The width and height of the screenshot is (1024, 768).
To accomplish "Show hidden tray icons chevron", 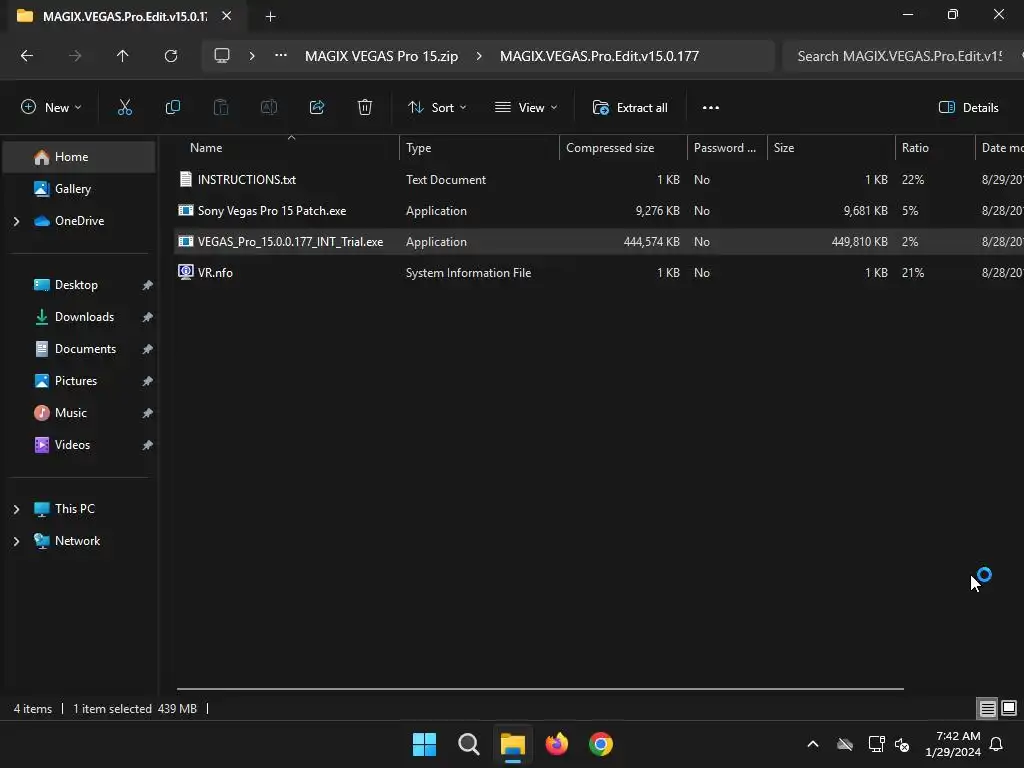I will pyautogui.click(x=813, y=744).
